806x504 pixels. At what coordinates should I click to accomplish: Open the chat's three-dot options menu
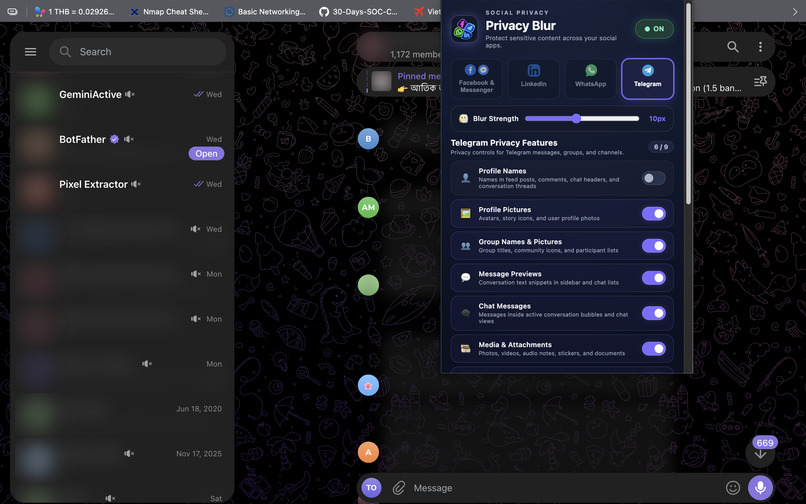[760, 47]
